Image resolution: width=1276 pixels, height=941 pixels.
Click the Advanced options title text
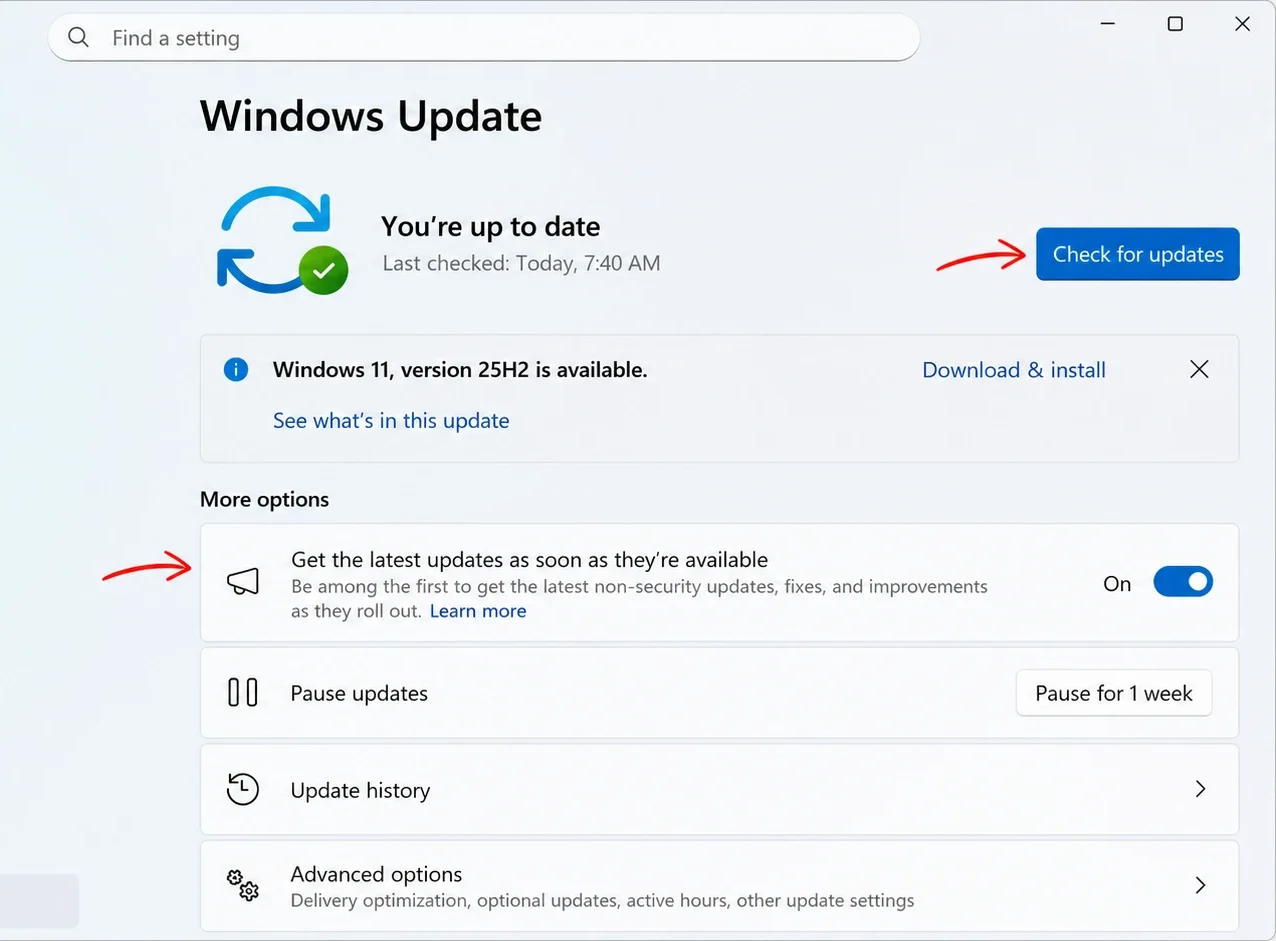tap(377, 874)
